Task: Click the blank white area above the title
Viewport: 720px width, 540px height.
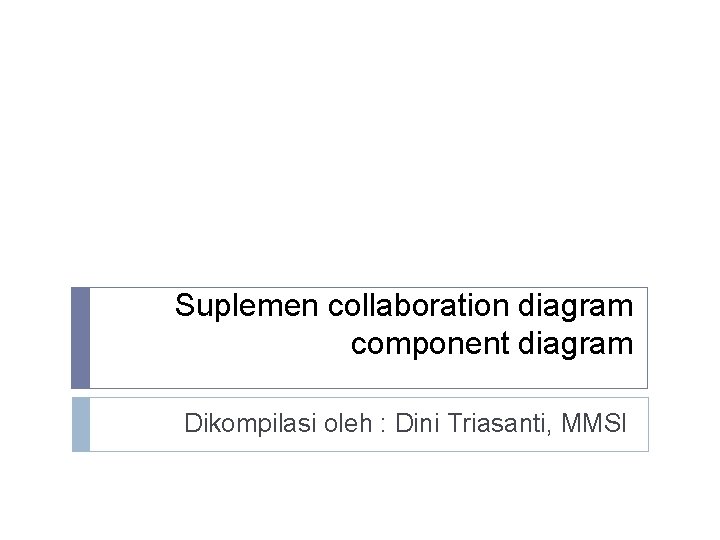Action: [x=360, y=138]
